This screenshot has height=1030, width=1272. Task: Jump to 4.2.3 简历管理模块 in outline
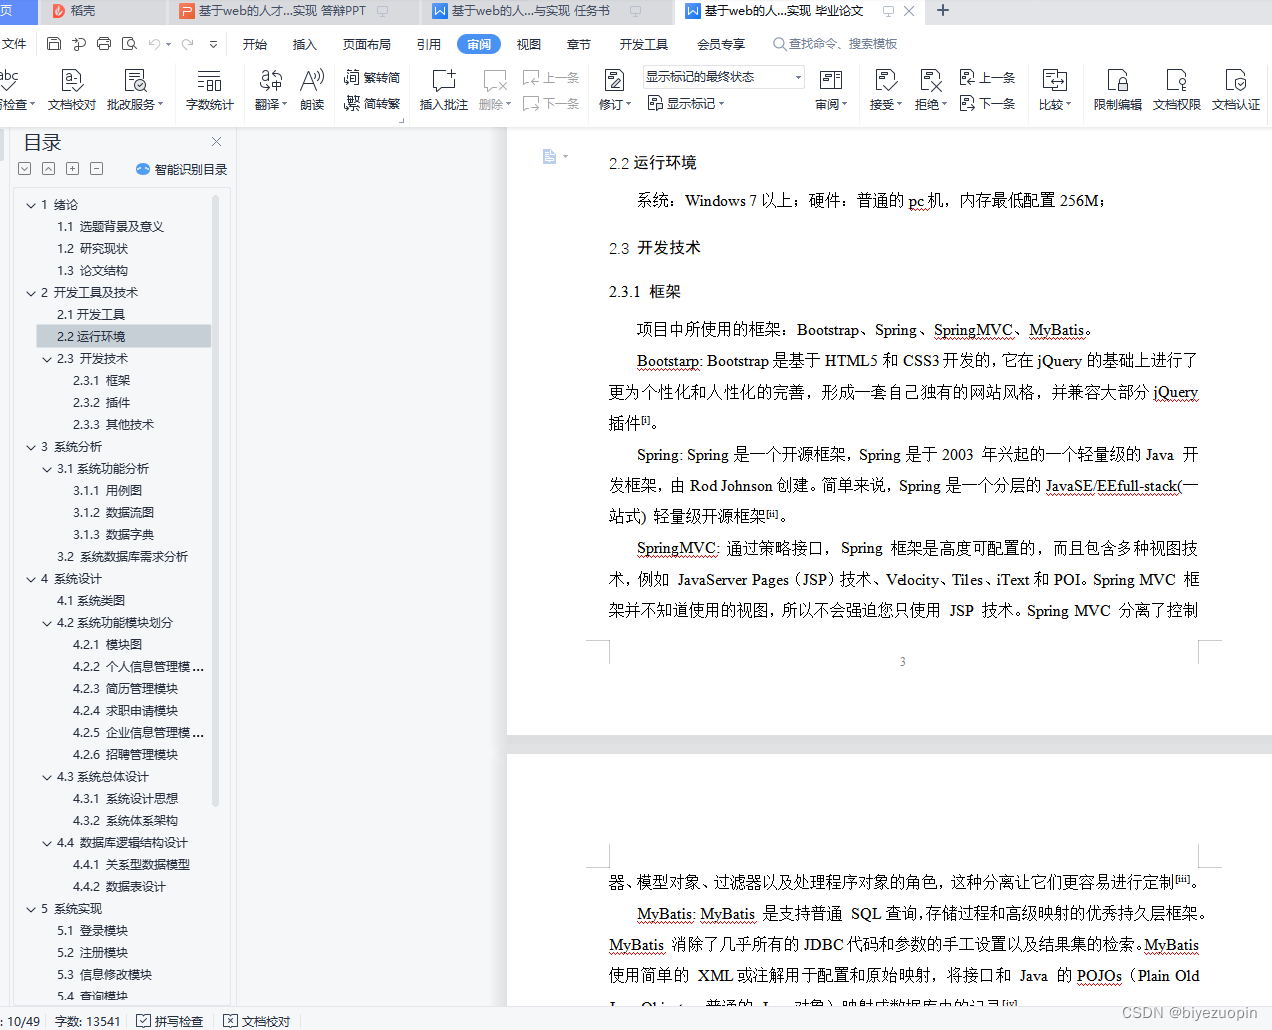[x=125, y=689]
